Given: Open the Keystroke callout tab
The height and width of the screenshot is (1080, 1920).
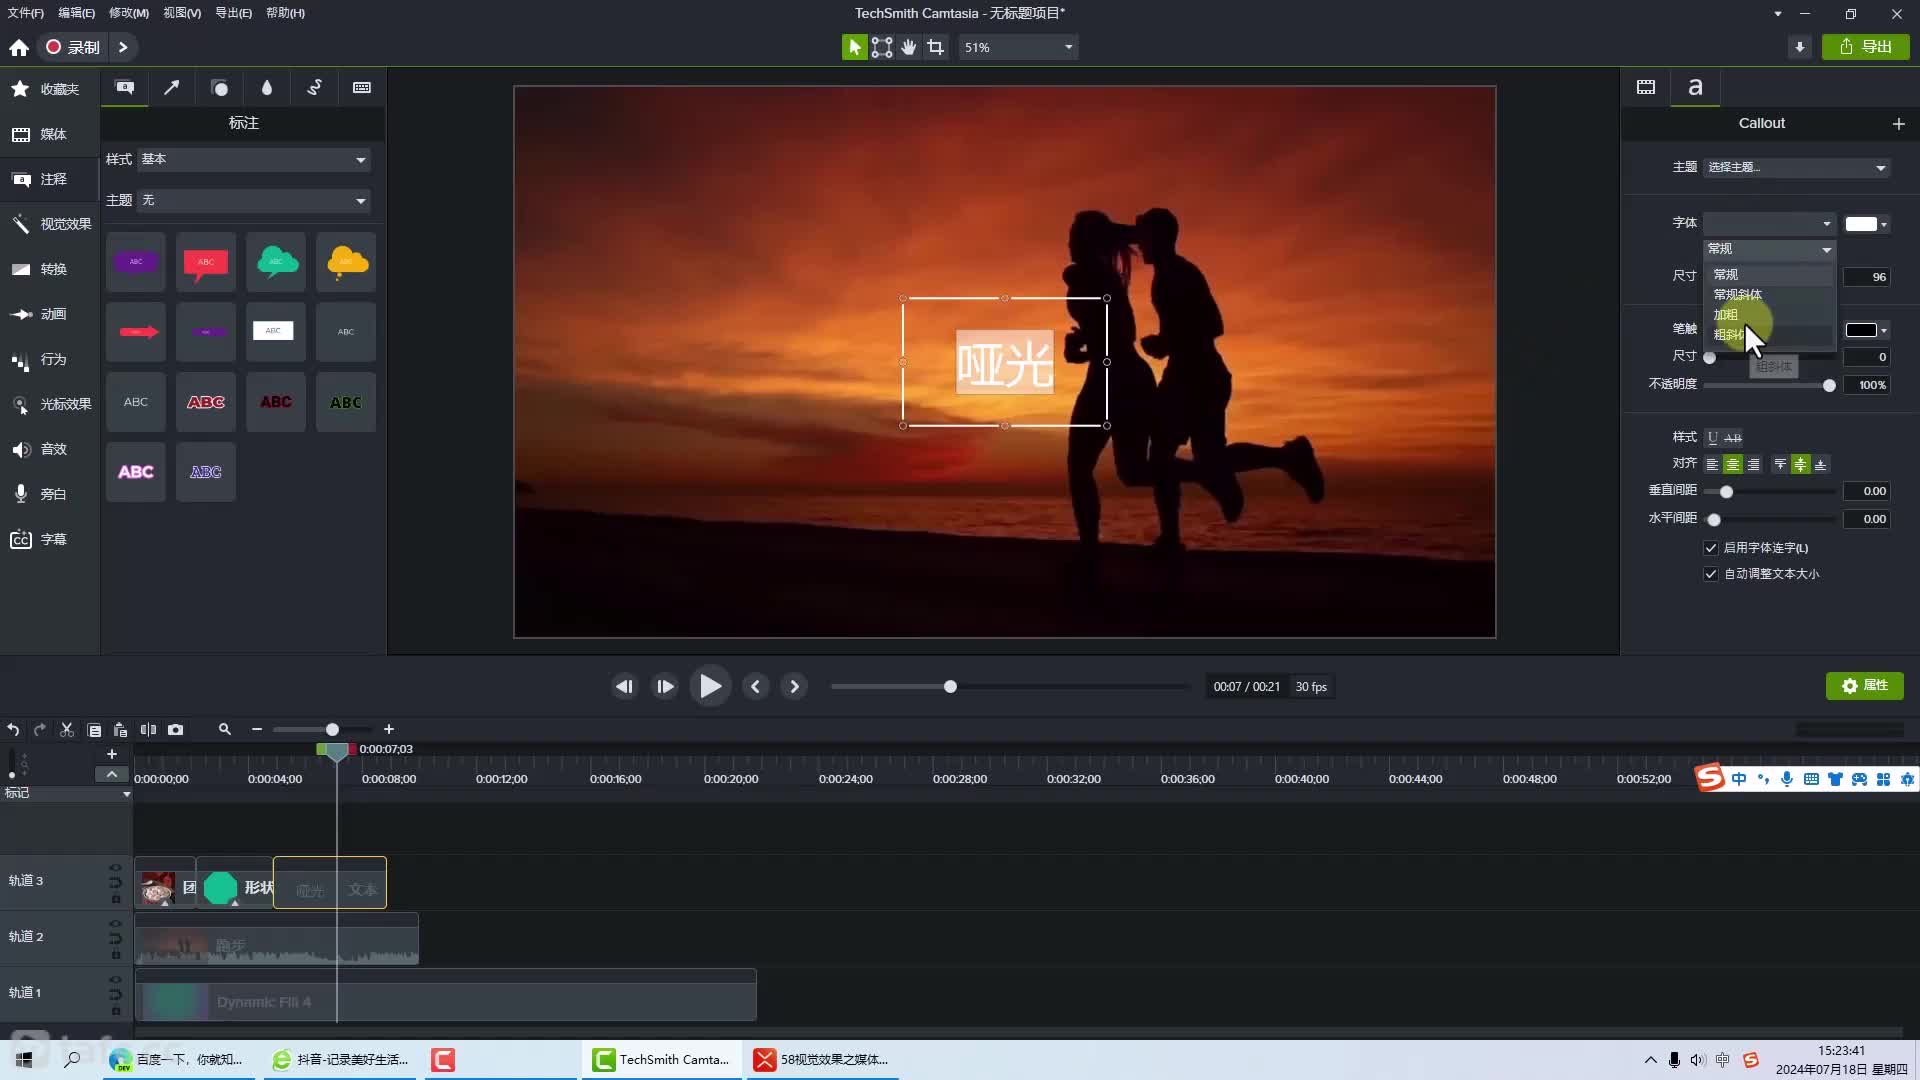Looking at the screenshot, I should [362, 88].
